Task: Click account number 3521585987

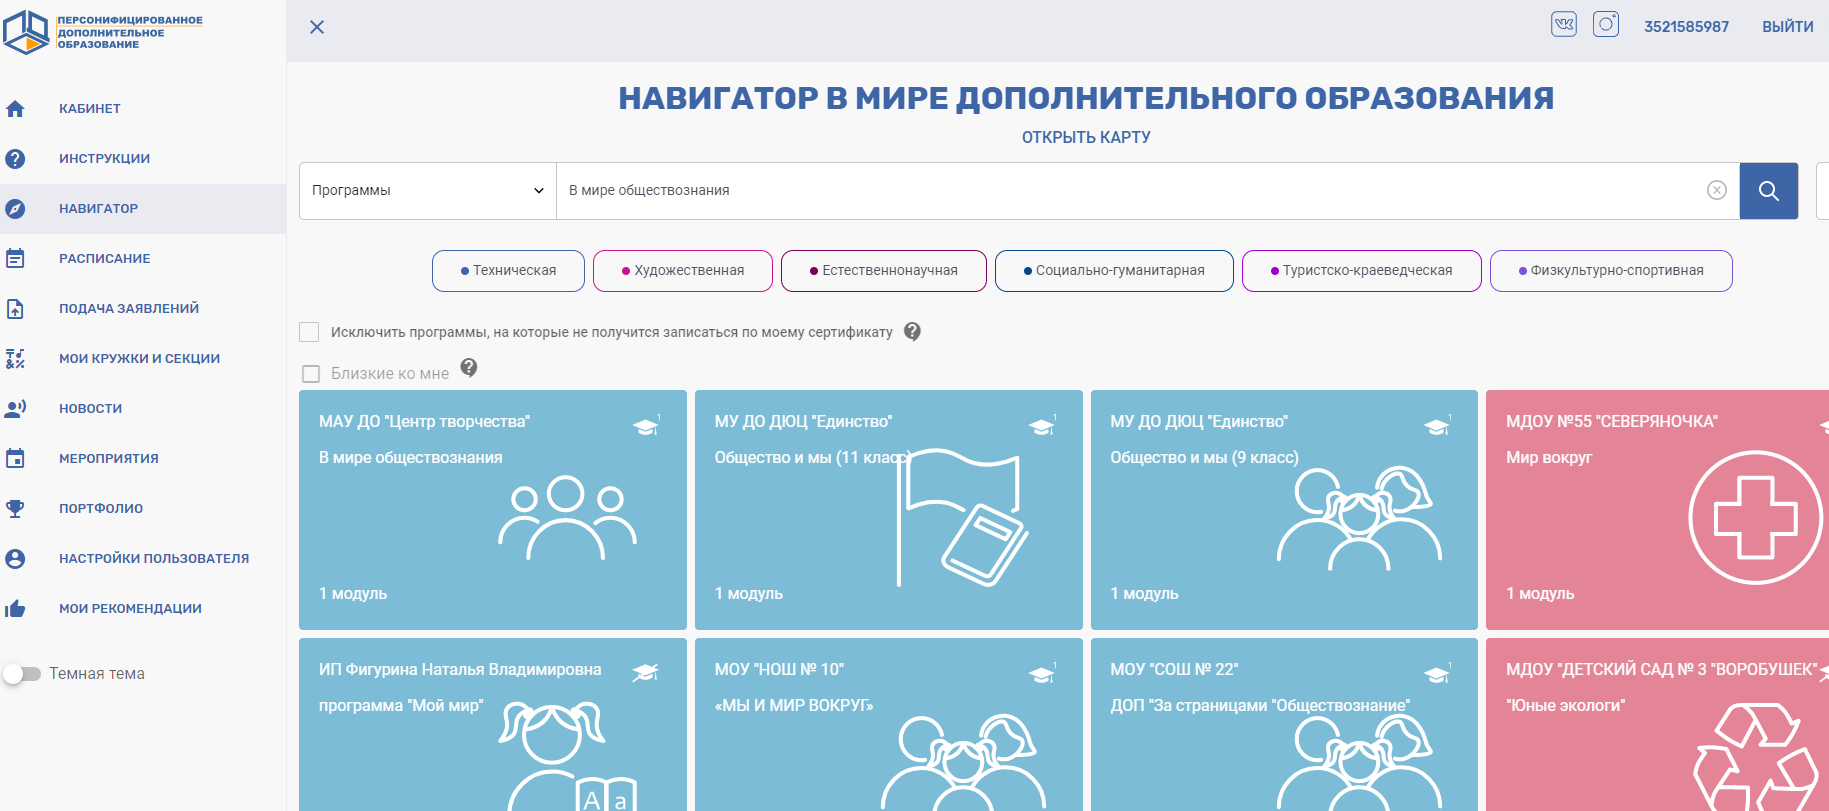Action: (x=1686, y=27)
